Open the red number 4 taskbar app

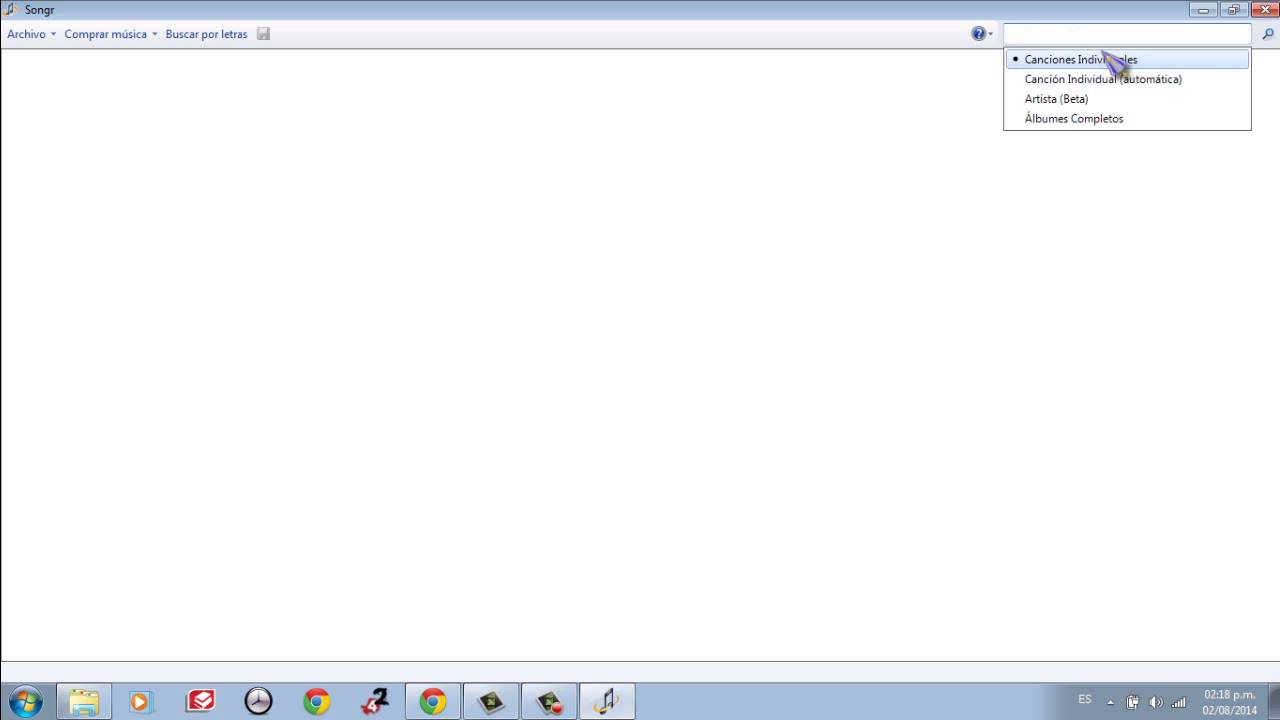(374, 702)
